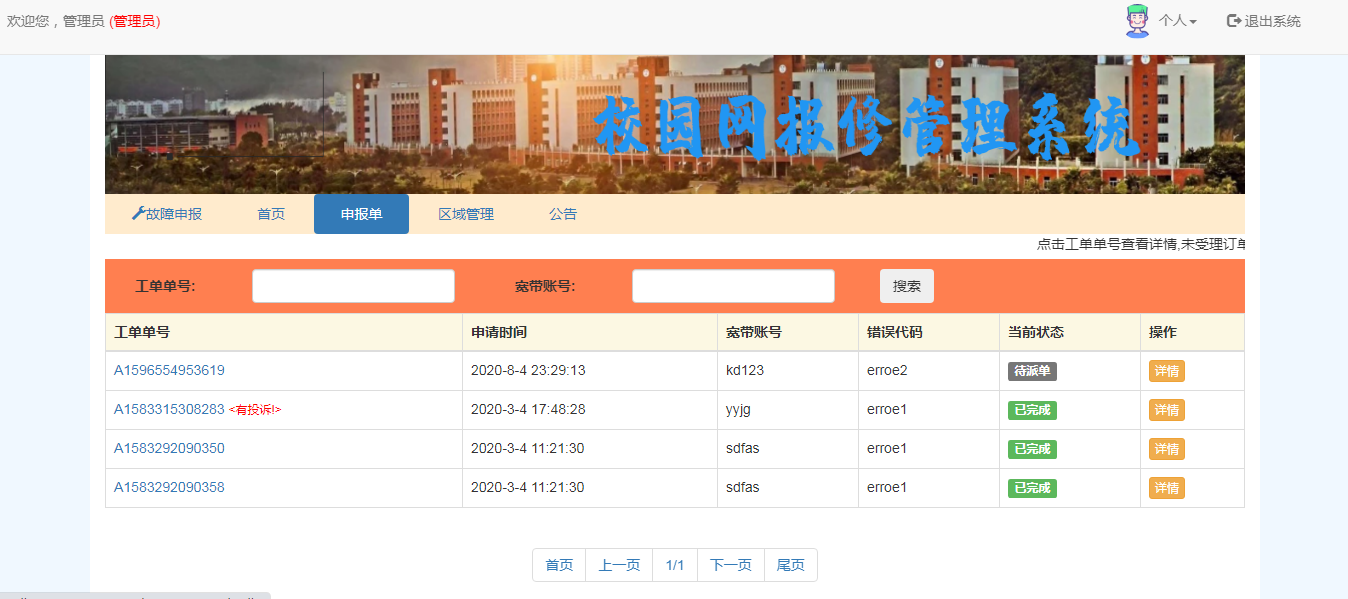The height and width of the screenshot is (599, 1348).
Task: Click 下一页 pagination button
Action: pyautogui.click(x=731, y=565)
